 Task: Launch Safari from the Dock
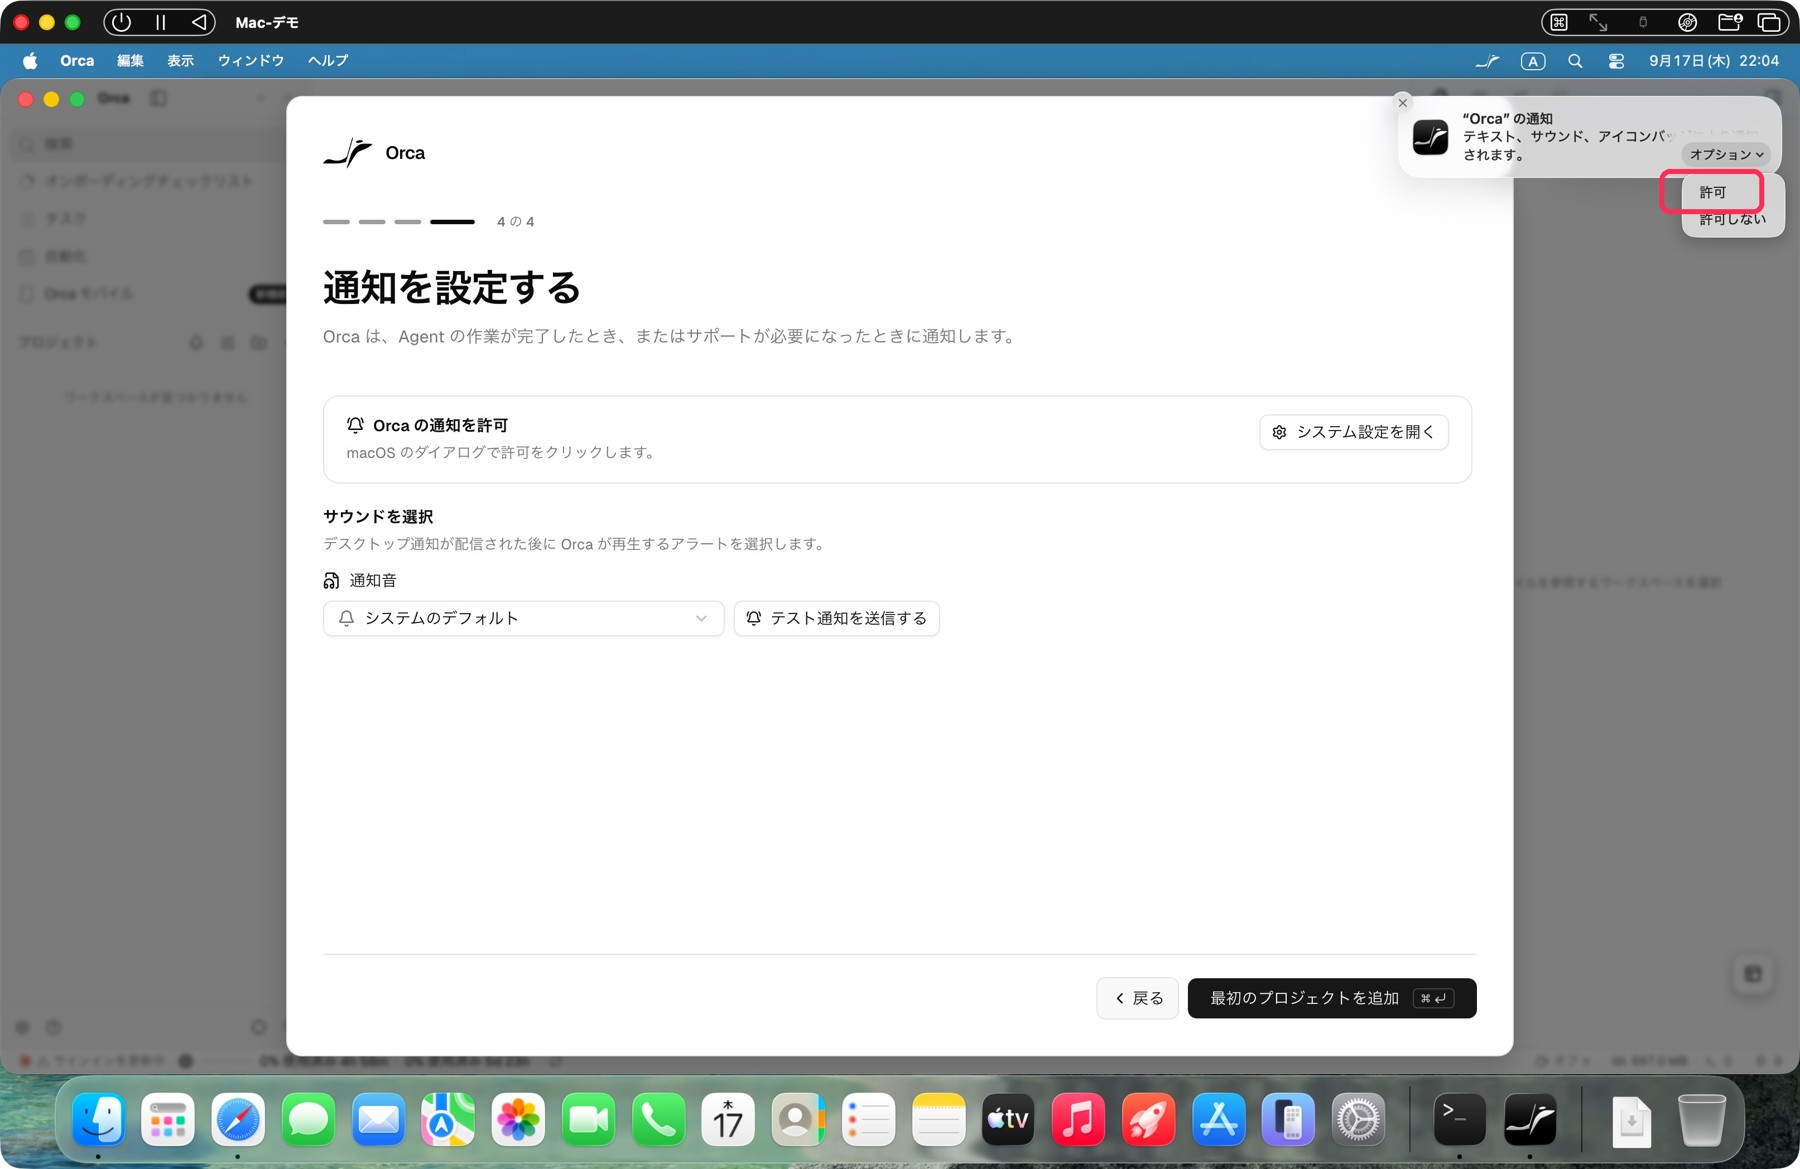238,1119
